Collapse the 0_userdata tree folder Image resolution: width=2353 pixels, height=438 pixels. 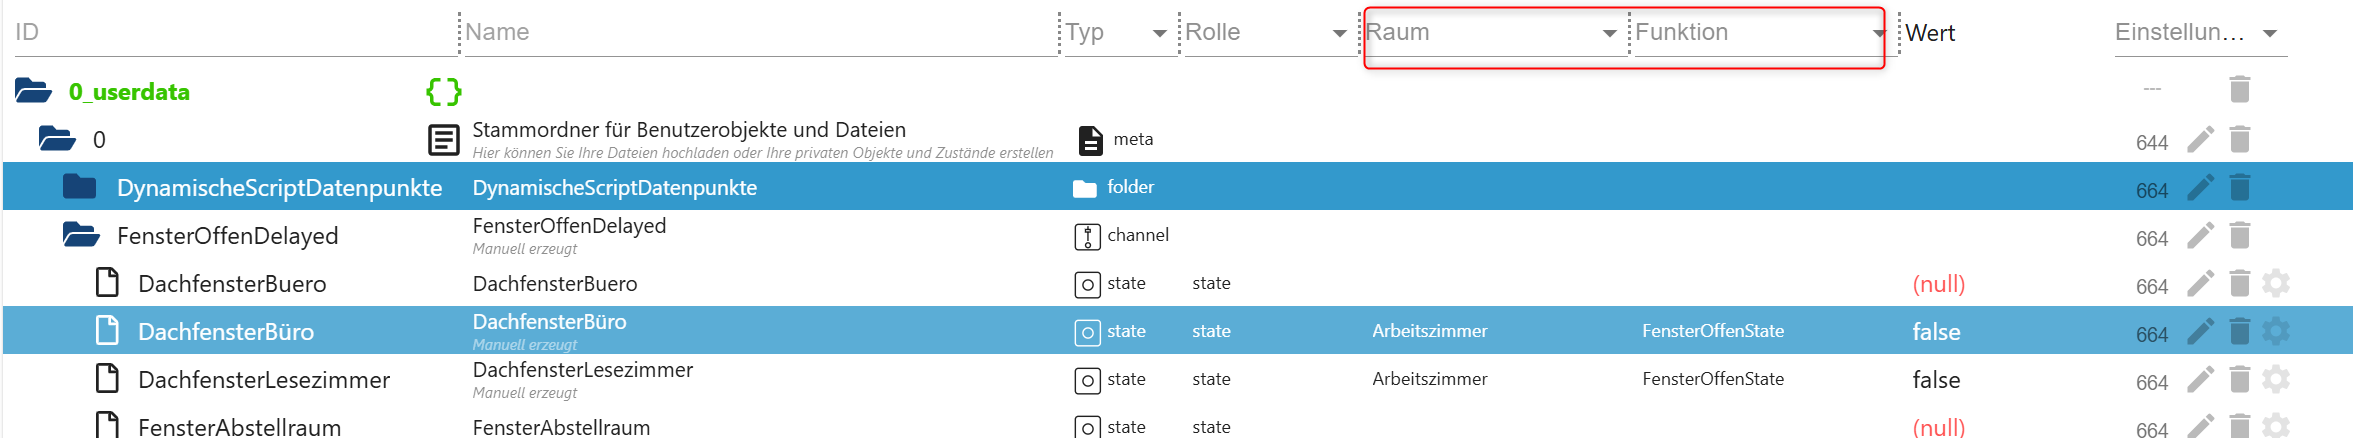(x=33, y=92)
